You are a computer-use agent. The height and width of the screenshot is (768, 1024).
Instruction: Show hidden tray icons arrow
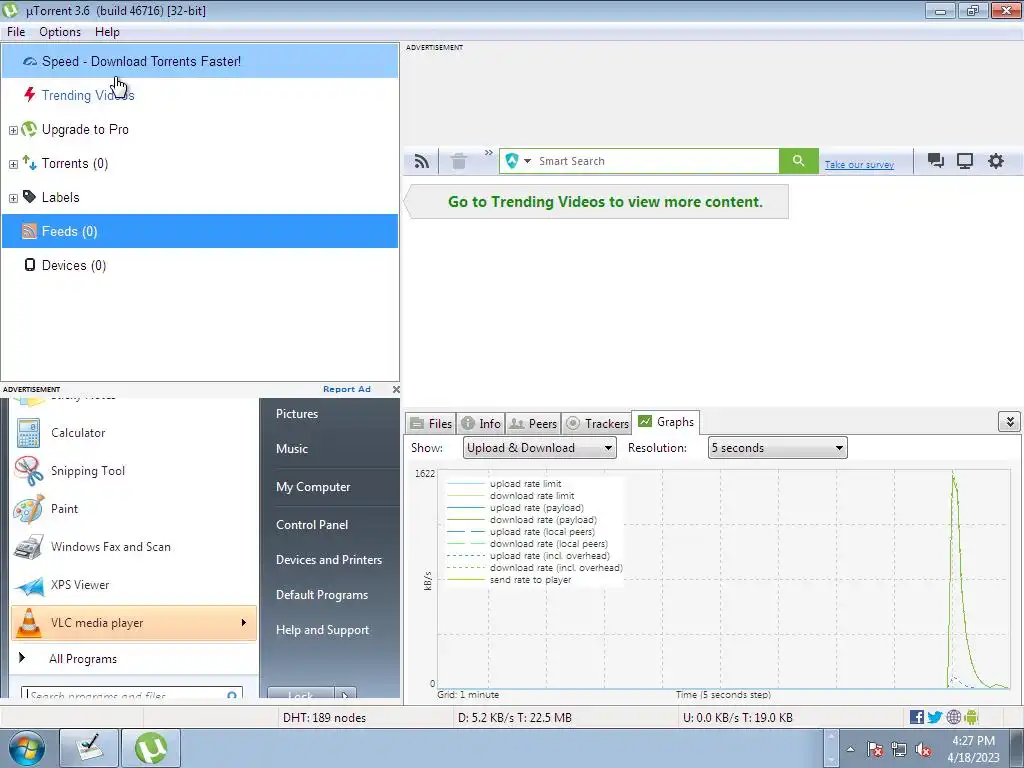[850, 749]
